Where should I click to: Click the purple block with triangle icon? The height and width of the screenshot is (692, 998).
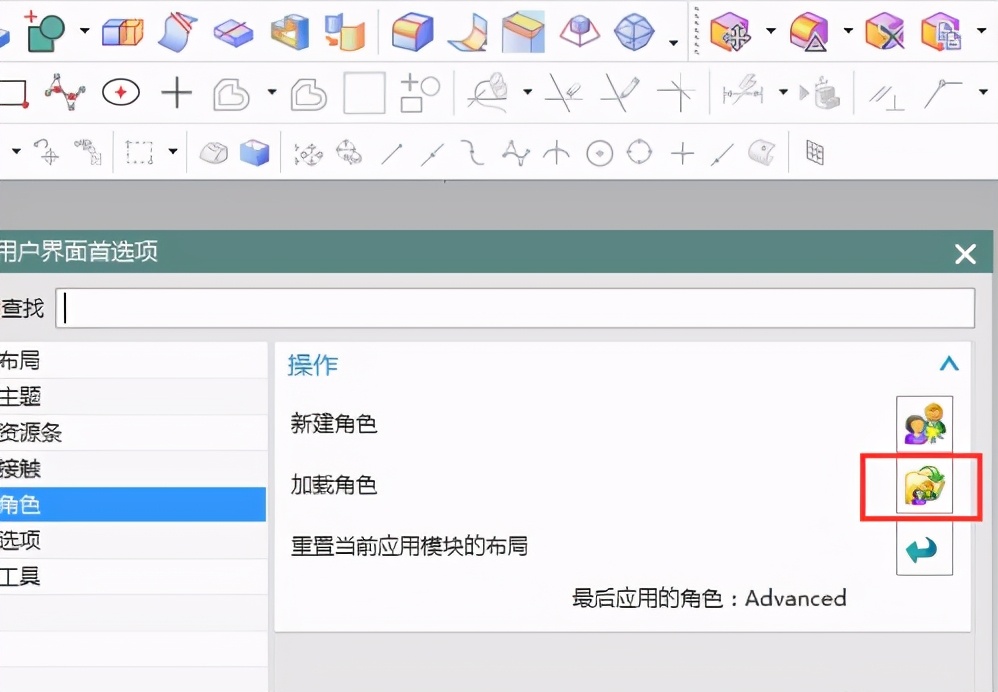tap(809, 32)
